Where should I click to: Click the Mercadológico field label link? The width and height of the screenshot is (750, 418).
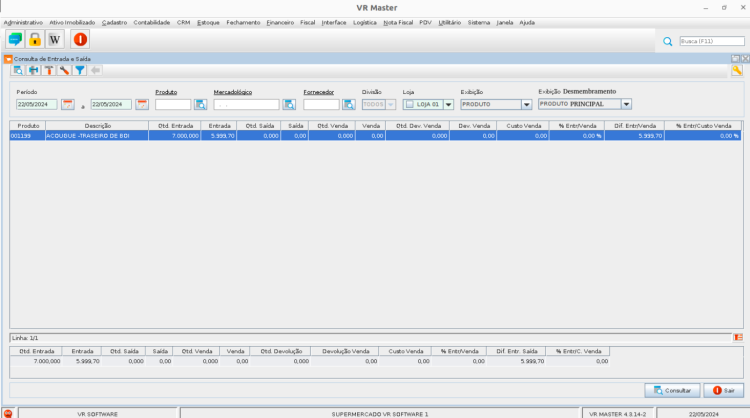pos(232,92)
